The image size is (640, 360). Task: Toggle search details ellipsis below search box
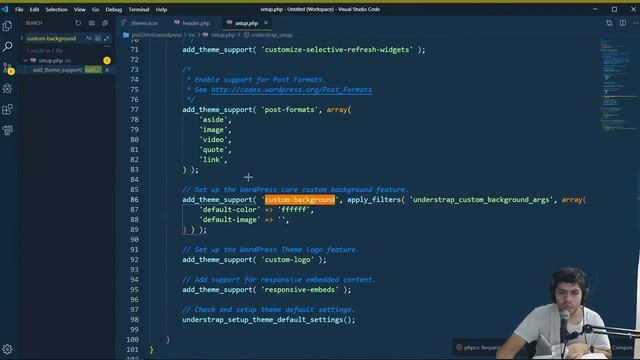tap(107, 46)
